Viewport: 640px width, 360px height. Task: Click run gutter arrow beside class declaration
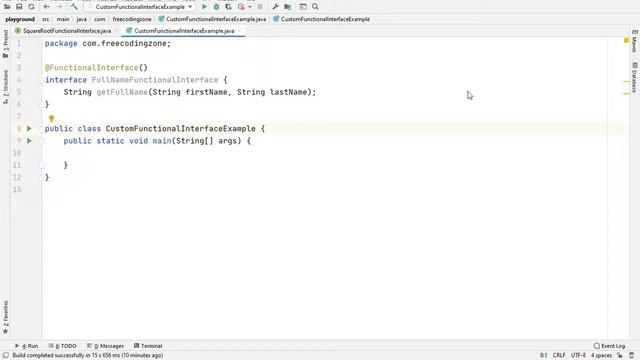pyautogui.click(x=29, y=129)
